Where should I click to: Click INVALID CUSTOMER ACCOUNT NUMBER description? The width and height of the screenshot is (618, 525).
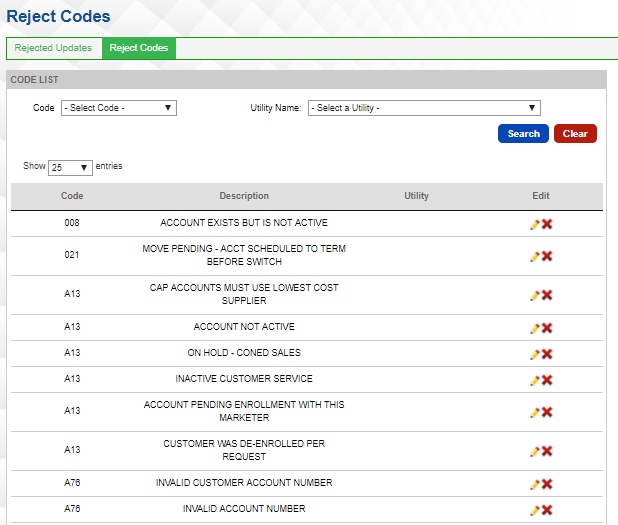(x=244, y=483)
